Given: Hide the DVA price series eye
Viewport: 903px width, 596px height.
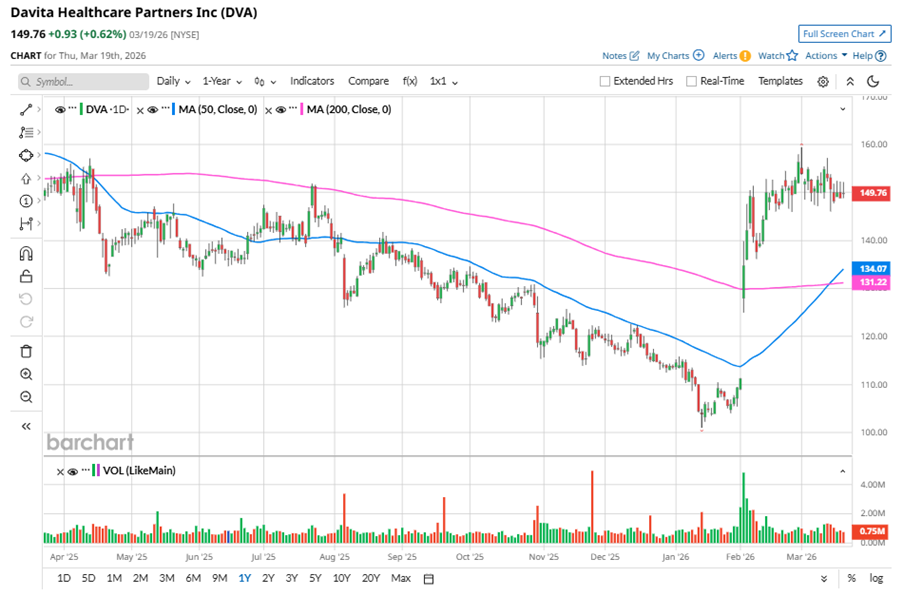Looking at the screenshot, I should pos(59,109).
